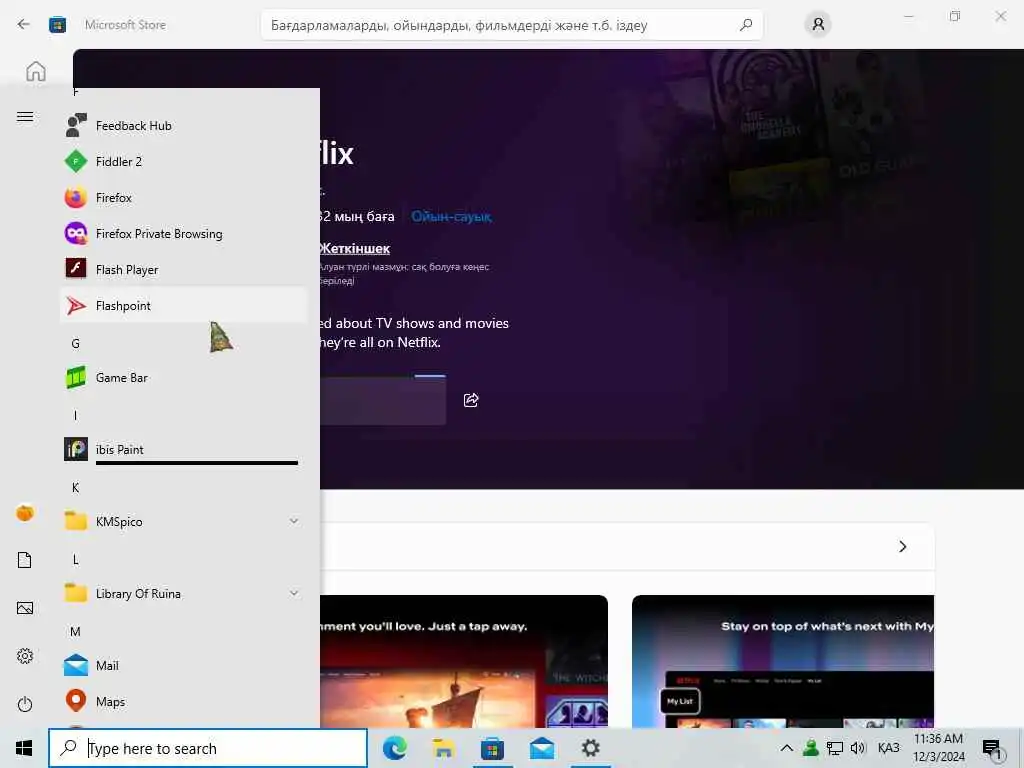The image size is (1024, 768).
Task: Launch ibis Paint
Action: [183, 449]
